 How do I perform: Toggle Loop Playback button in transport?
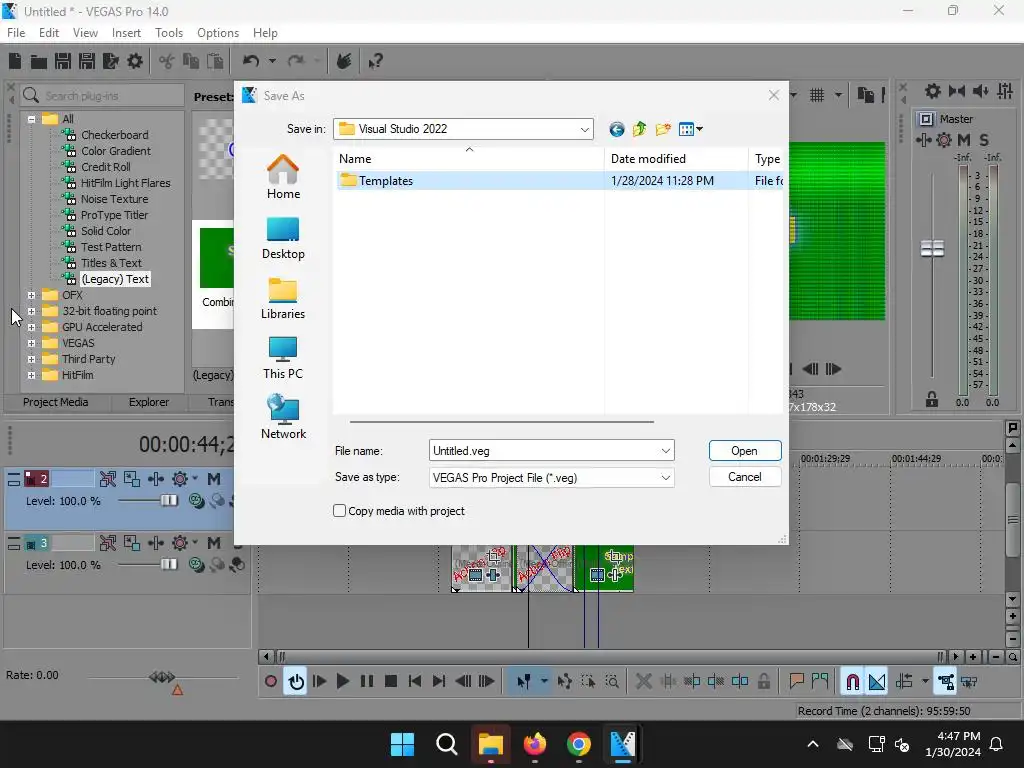pyautogui.click(x=296, y=682)
